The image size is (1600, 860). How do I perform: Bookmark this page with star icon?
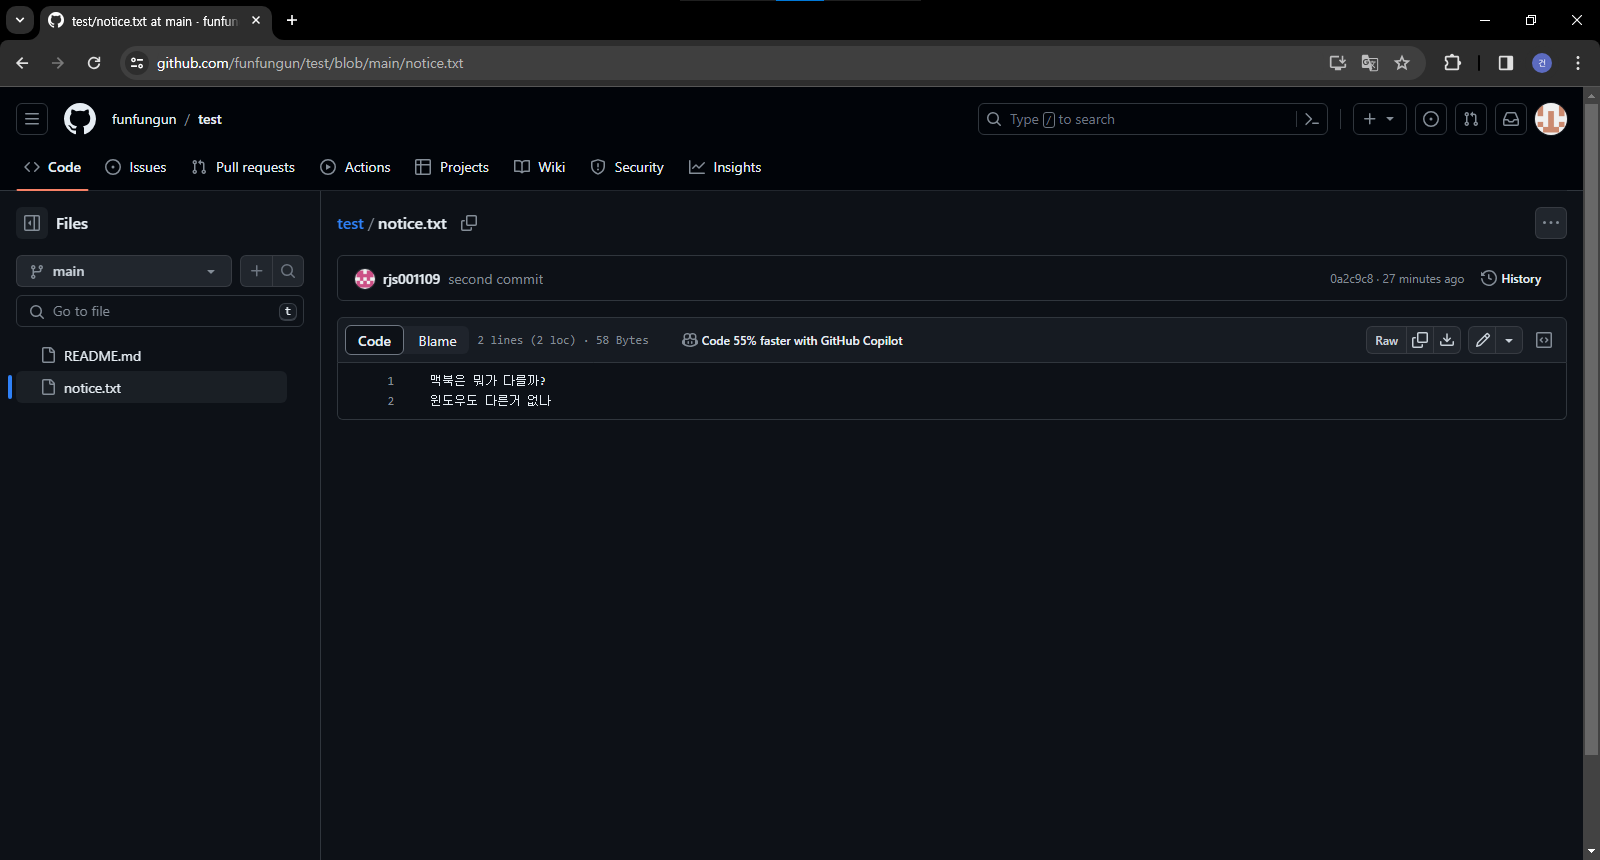click(x=1402, y=63)
